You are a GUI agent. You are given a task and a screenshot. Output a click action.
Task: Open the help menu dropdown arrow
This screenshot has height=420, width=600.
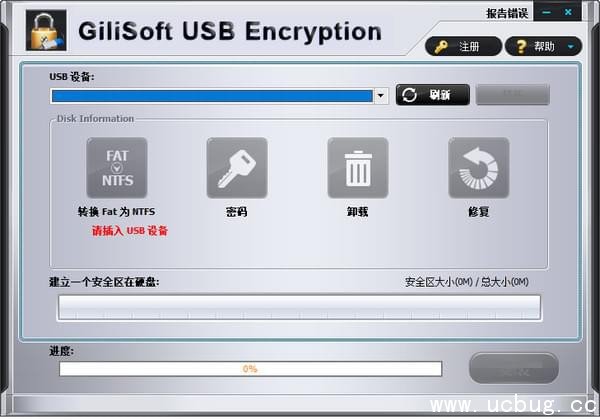[571, 47]
